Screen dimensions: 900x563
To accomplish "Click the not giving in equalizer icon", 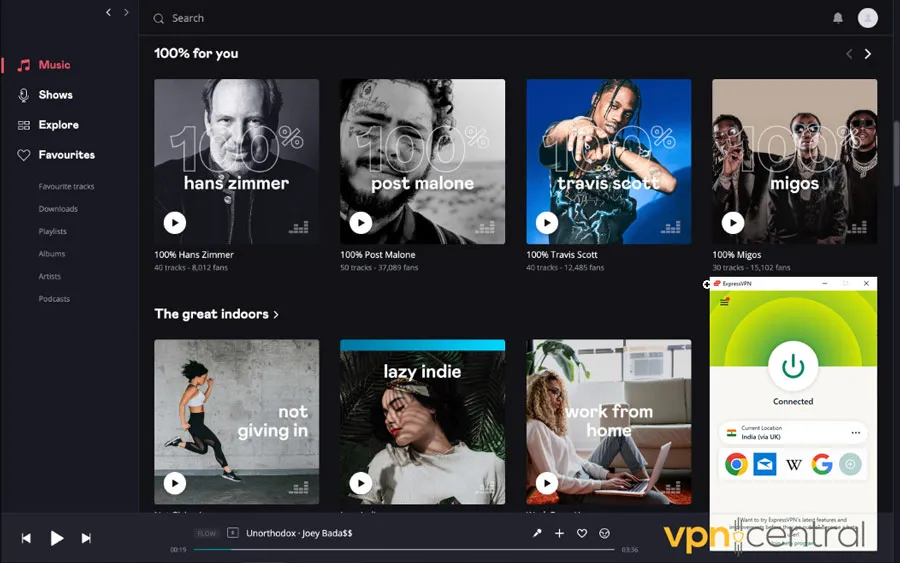I will 298,488.
